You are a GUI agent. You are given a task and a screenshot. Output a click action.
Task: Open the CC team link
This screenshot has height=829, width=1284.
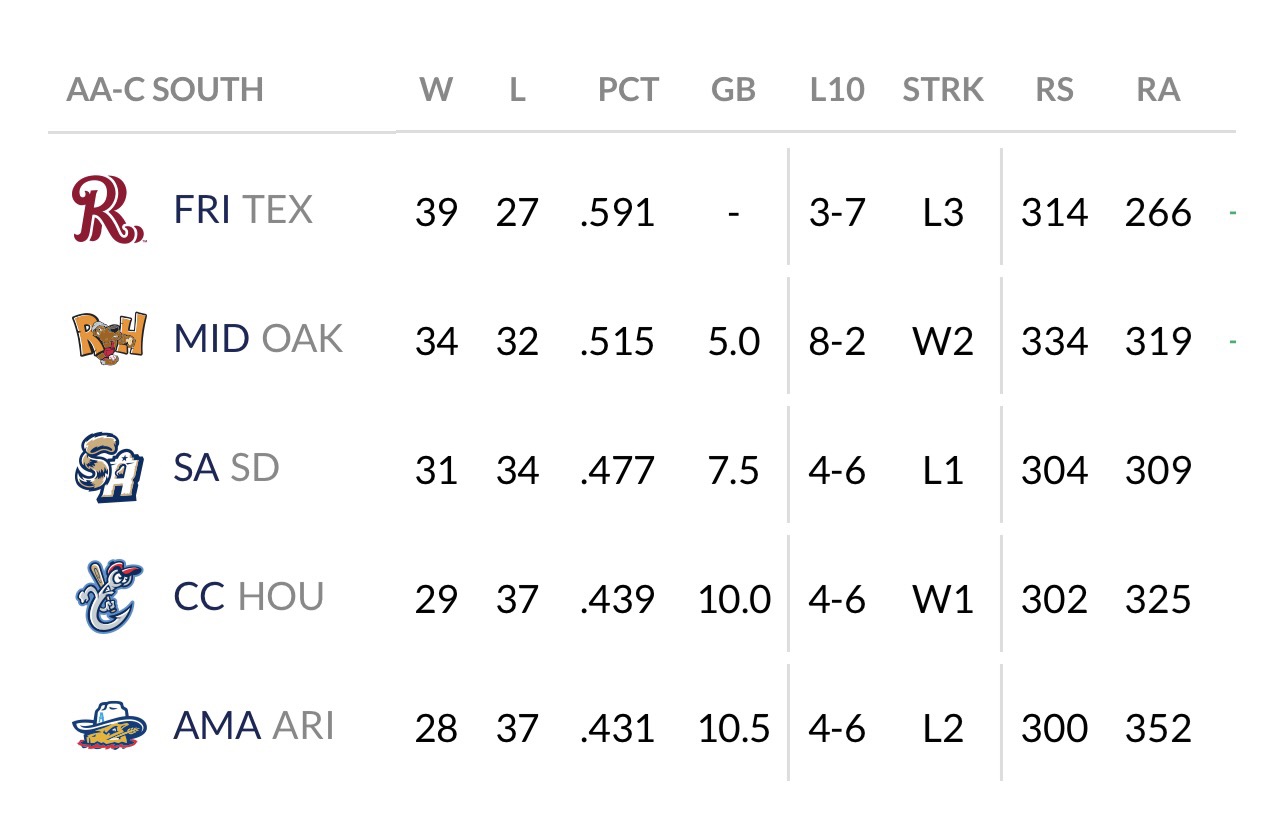coord(199,597)
